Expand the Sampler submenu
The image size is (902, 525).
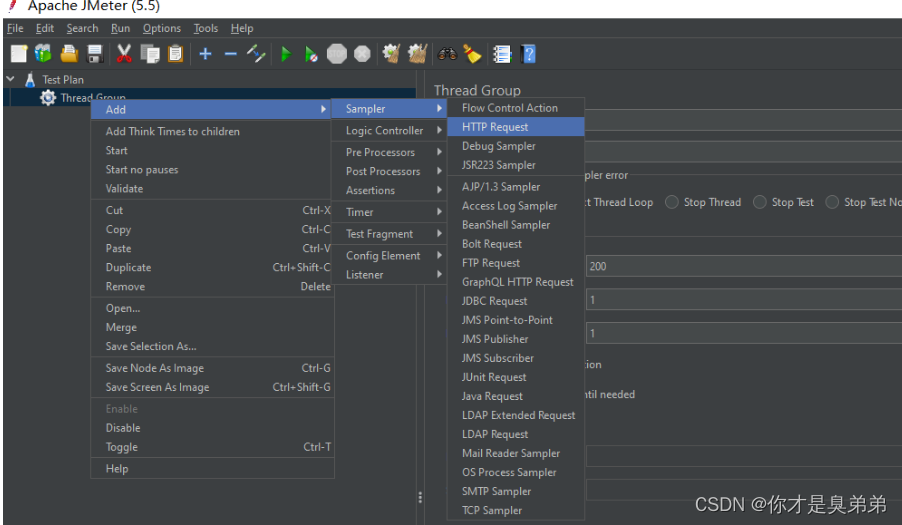389,108
